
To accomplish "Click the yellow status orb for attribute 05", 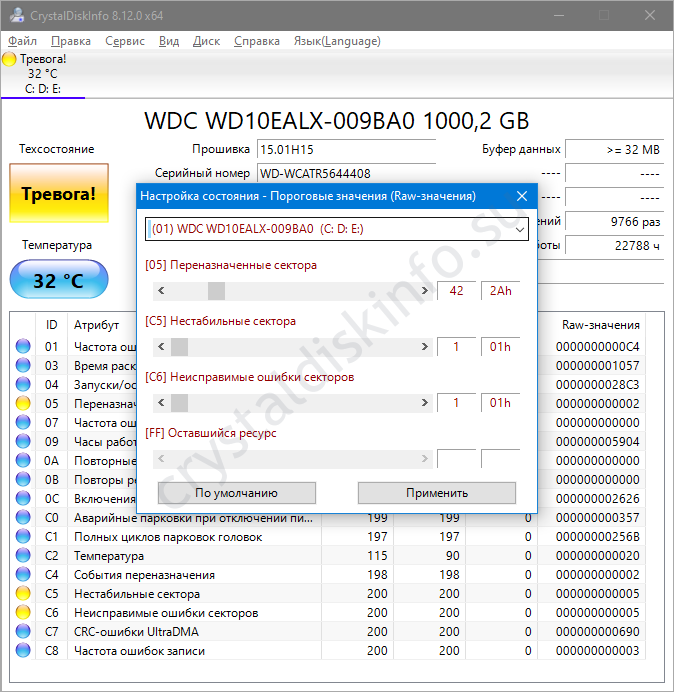I will click(x=23, y=403).
